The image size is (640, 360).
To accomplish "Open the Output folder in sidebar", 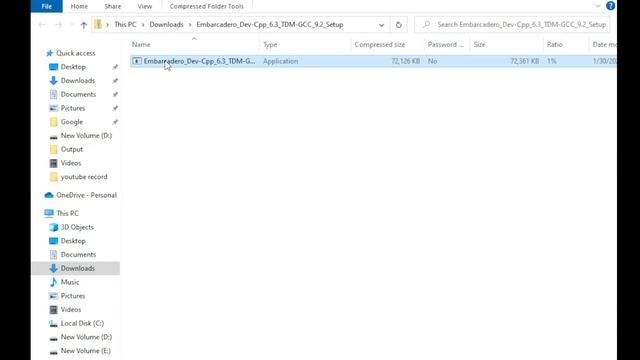I will (x=72, y=149).
